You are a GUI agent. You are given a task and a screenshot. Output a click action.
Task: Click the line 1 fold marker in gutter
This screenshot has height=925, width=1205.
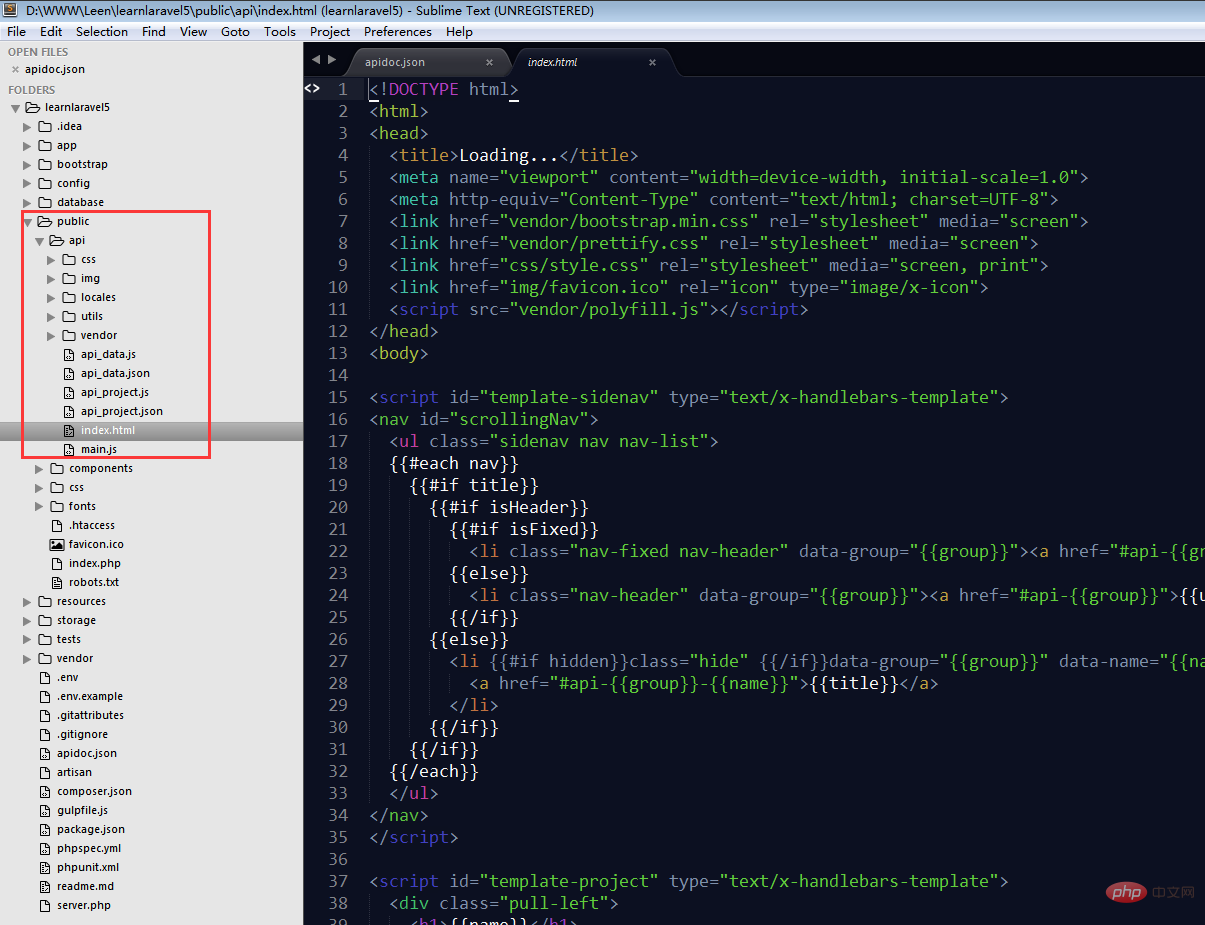tap(312, 88)
